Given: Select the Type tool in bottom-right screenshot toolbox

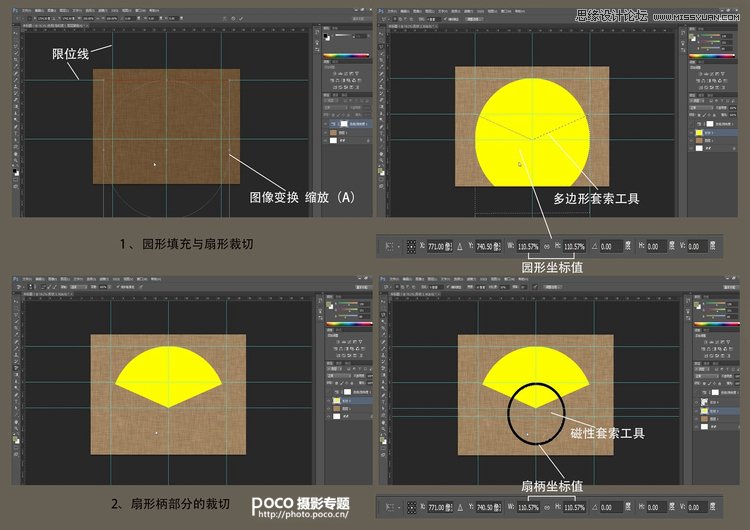Looking at the screenshot, I should pos(383,402).
